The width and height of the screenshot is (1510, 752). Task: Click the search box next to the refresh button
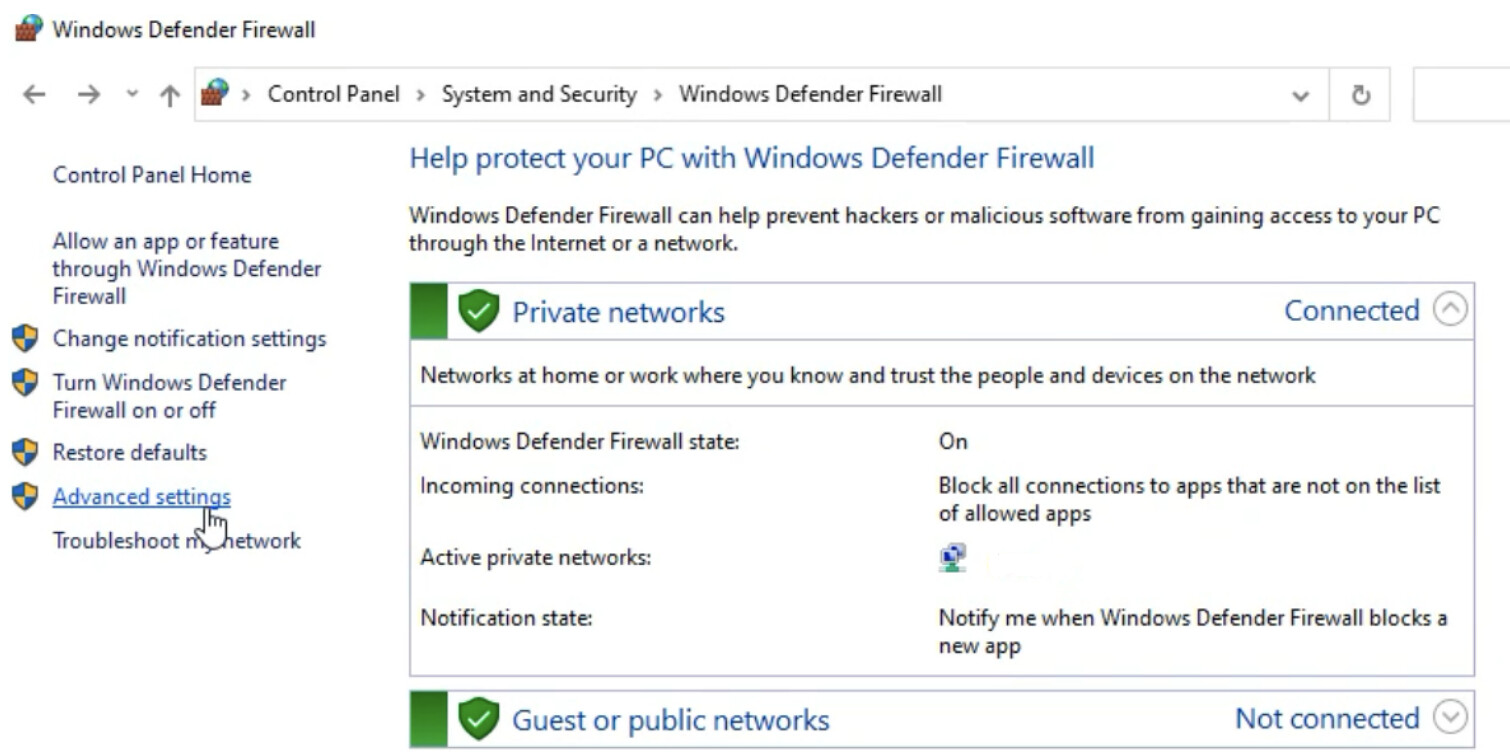tap(1460, 95)
